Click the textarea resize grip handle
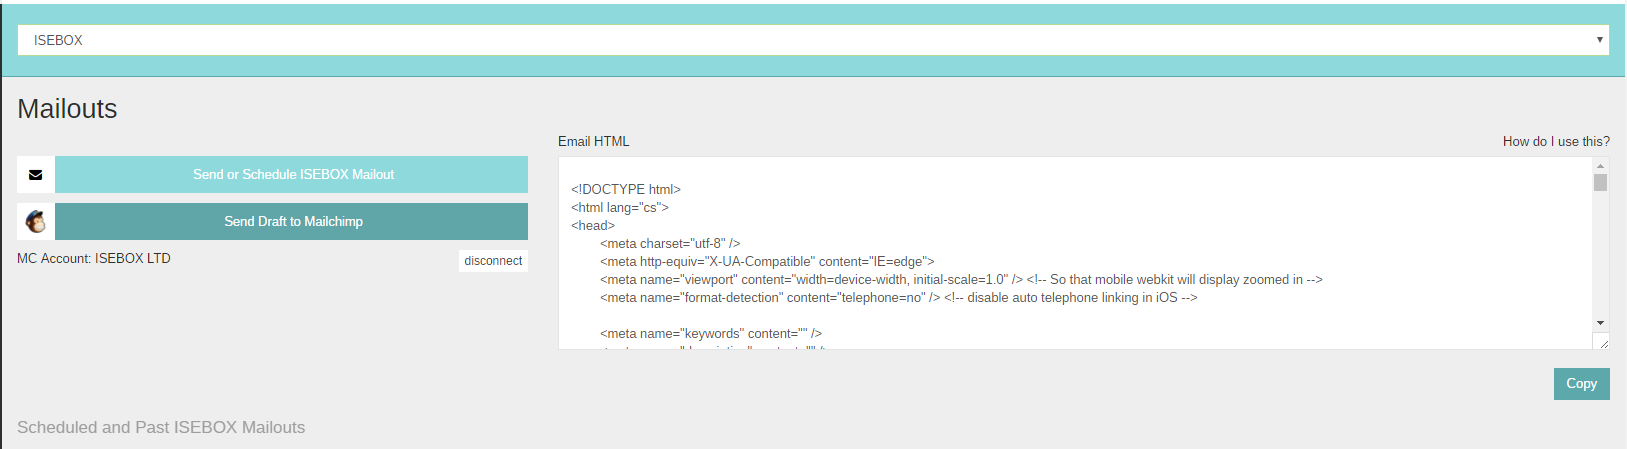The height and width of the screenshot is (449, 1627). 1603,343
